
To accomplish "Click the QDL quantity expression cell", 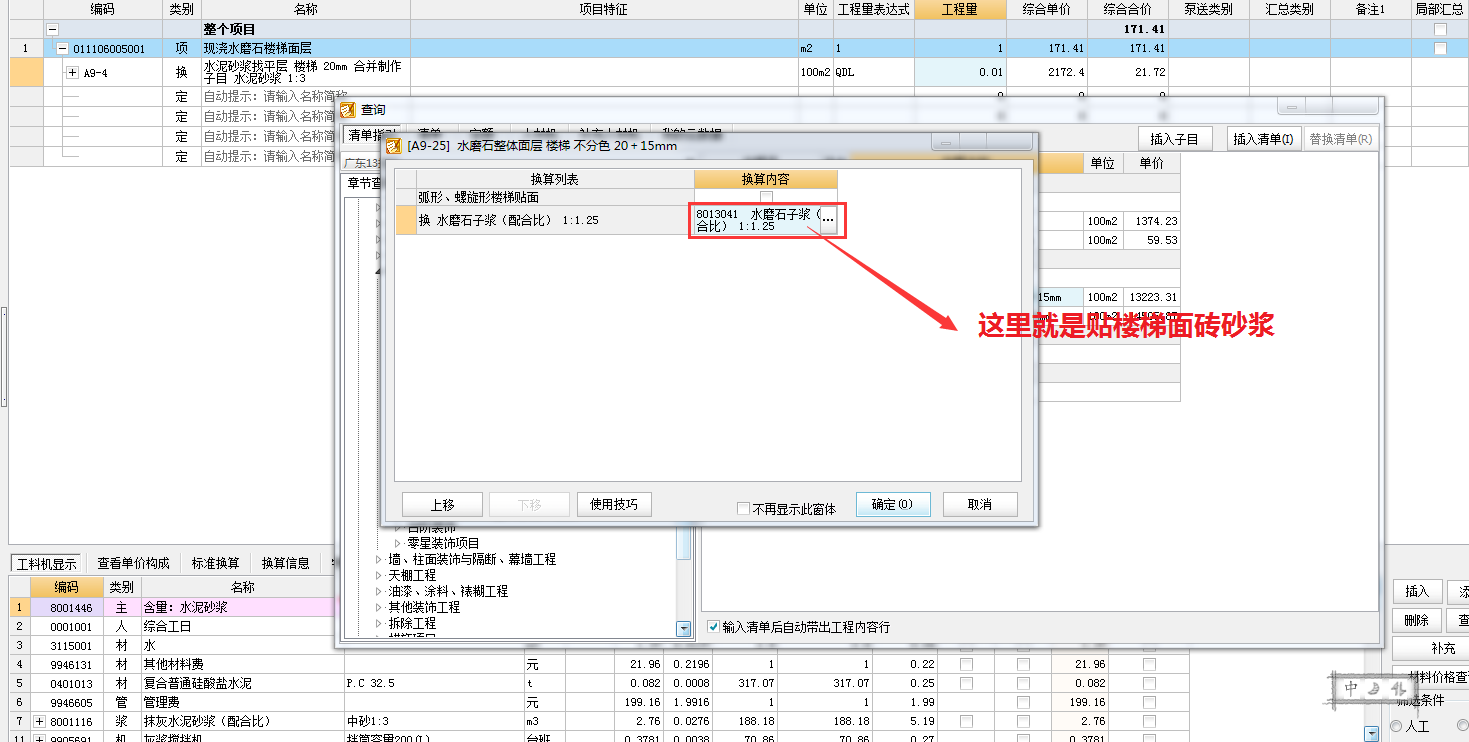I will [x=873, y=73].
